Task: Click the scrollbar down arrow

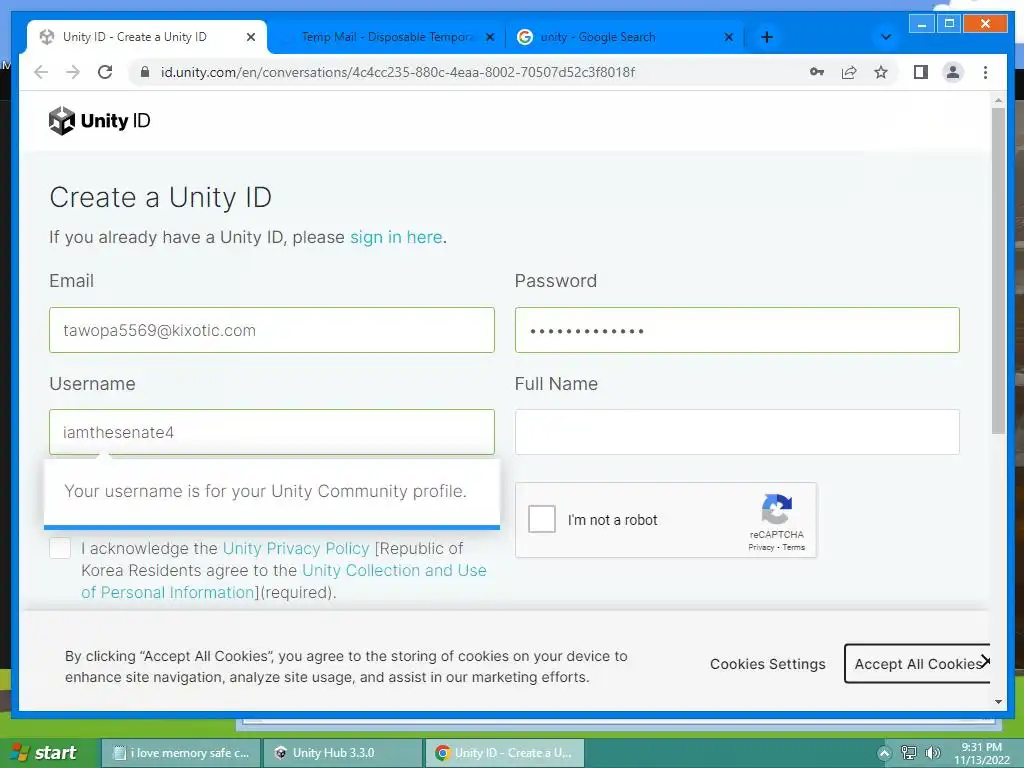Action: point(998,702)
